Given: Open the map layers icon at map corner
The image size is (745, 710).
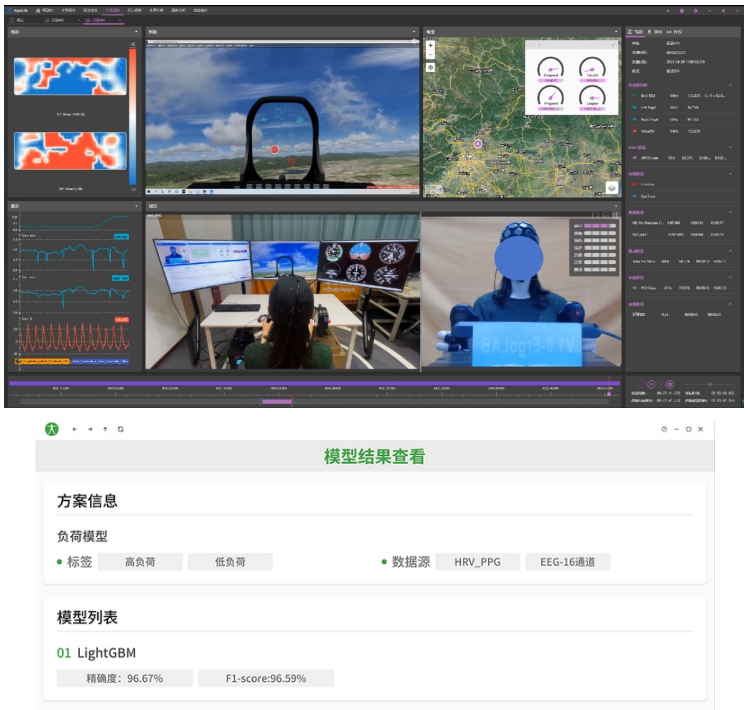Looking at the screenshot, I should (611, 187).
